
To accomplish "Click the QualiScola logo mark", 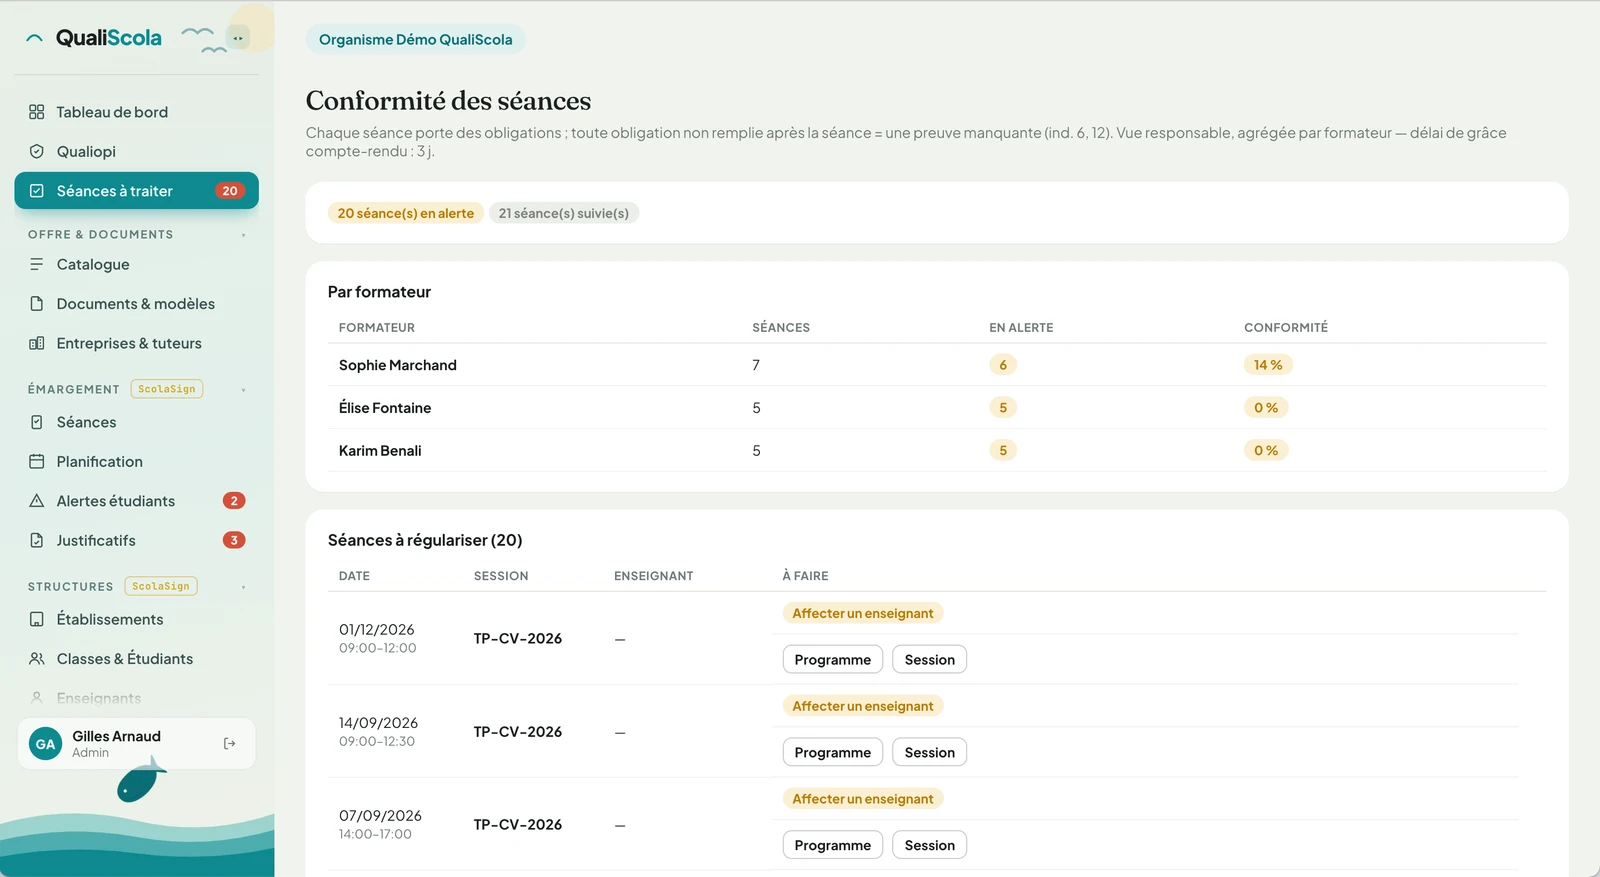I will pyautogui.click(x=34, y=38).
